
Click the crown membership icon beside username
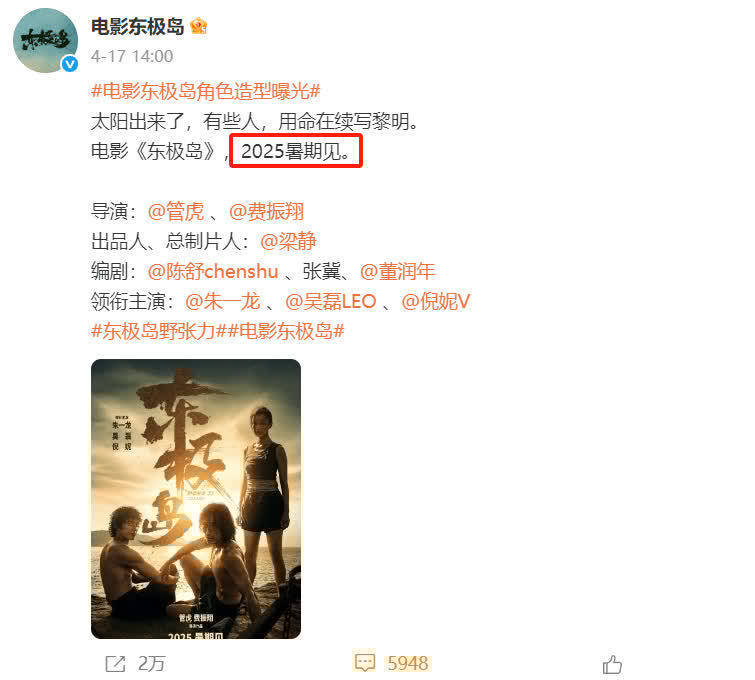198,26
